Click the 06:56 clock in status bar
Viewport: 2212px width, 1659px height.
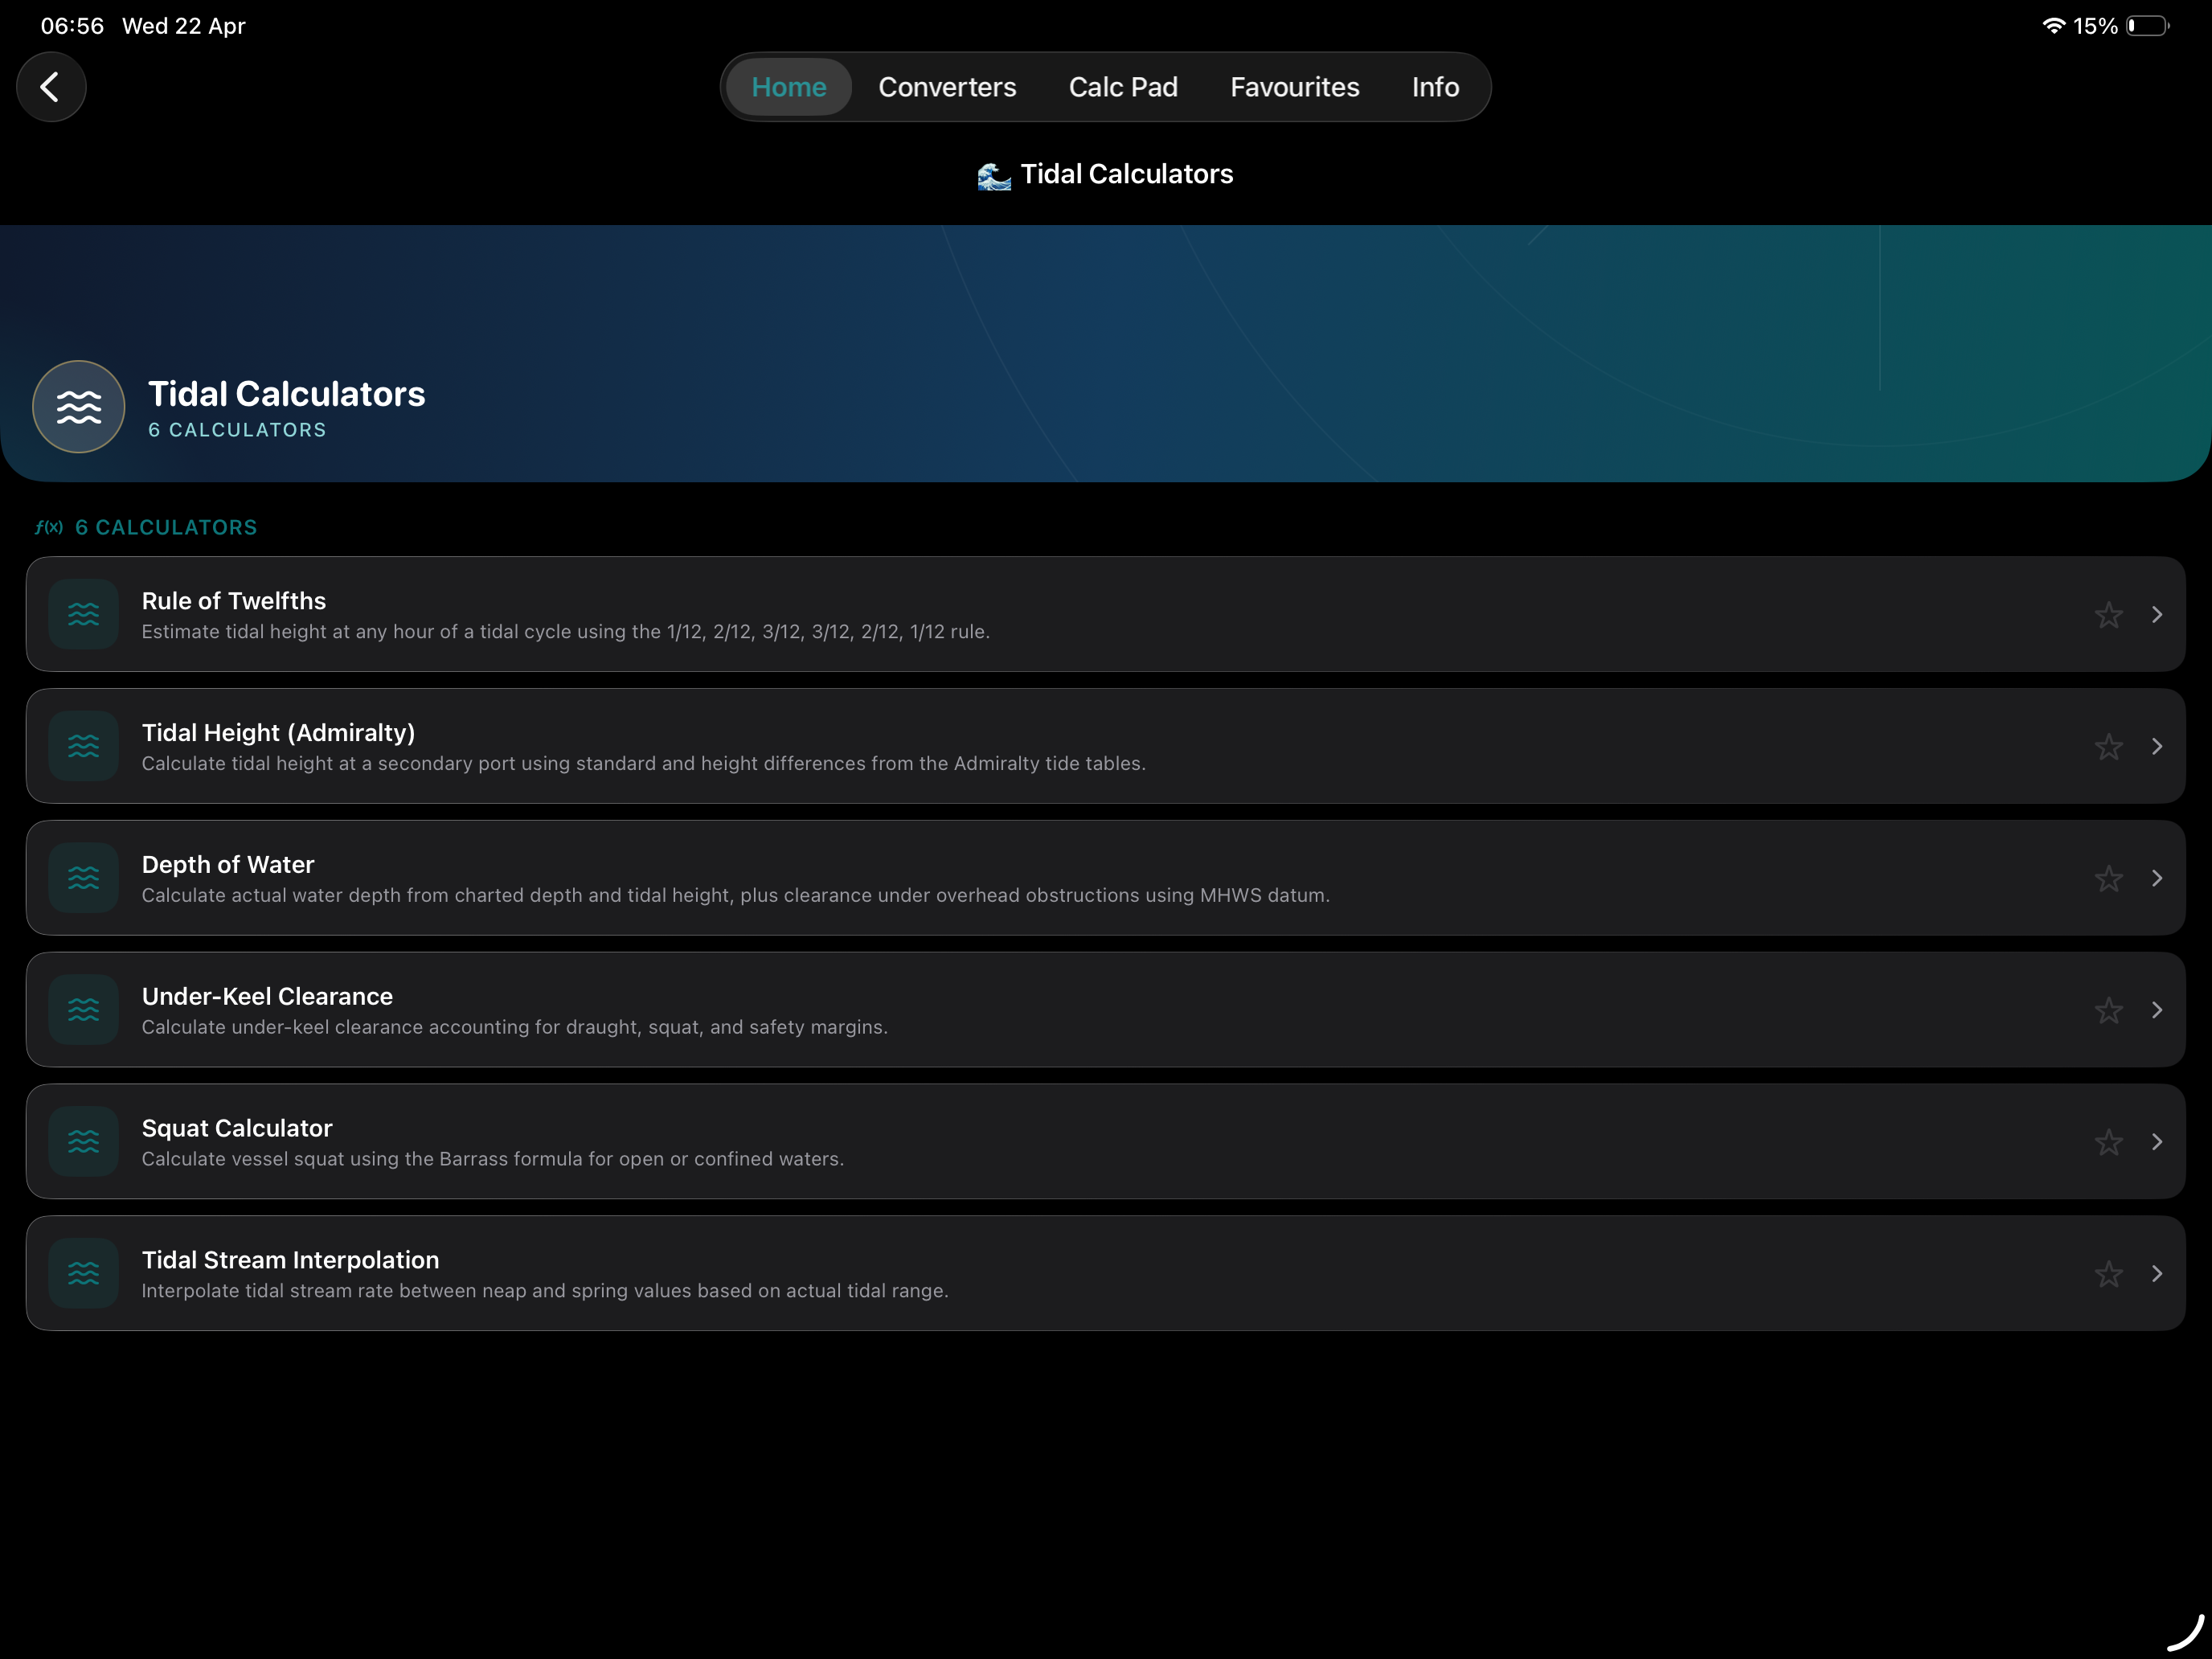pyautogui.click(x=72, y=26)
